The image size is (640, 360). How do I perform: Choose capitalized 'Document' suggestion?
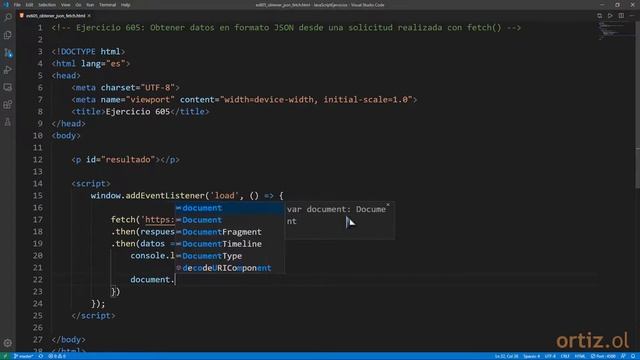coord(229,220)
